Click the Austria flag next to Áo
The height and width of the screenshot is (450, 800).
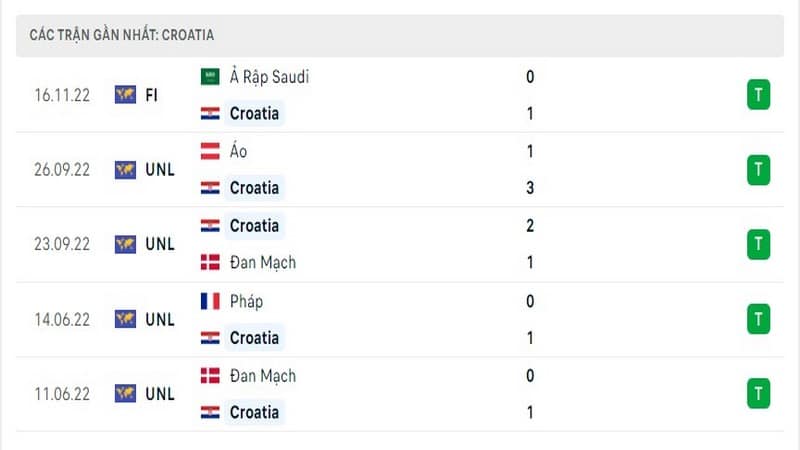210,151
